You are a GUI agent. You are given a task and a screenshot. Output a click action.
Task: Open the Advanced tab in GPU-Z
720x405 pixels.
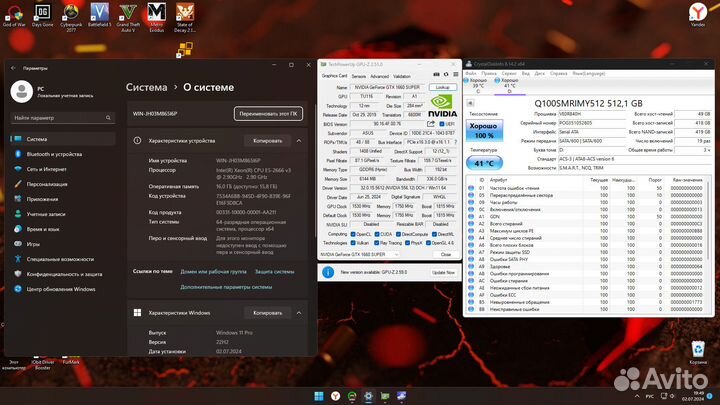pyautogui.click(x=379, y=76)
